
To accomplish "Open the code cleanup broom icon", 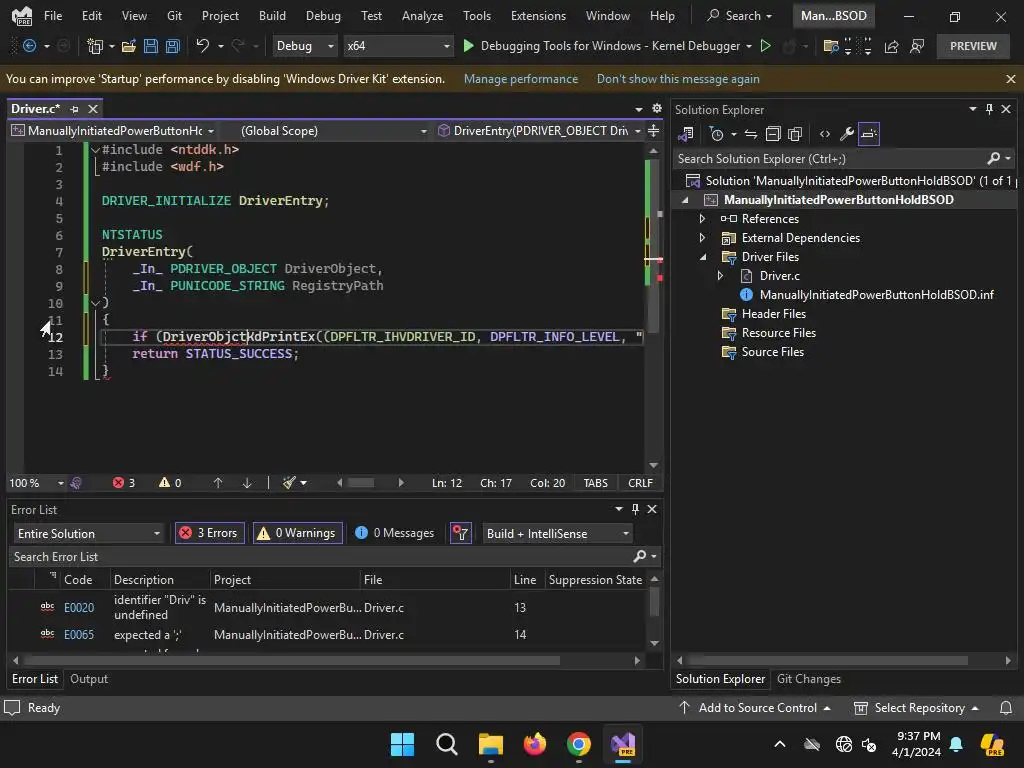I will pos(289,483).
